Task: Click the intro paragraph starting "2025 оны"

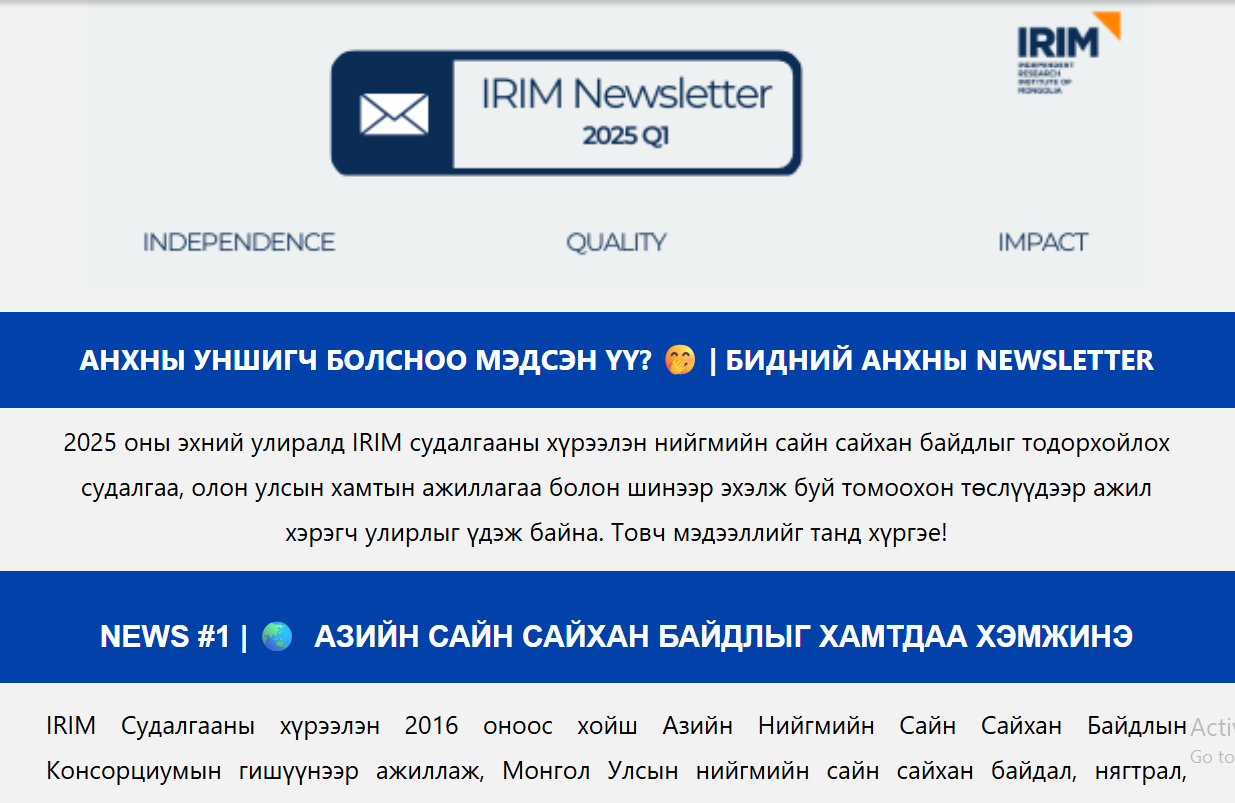Action: (616, 488)
